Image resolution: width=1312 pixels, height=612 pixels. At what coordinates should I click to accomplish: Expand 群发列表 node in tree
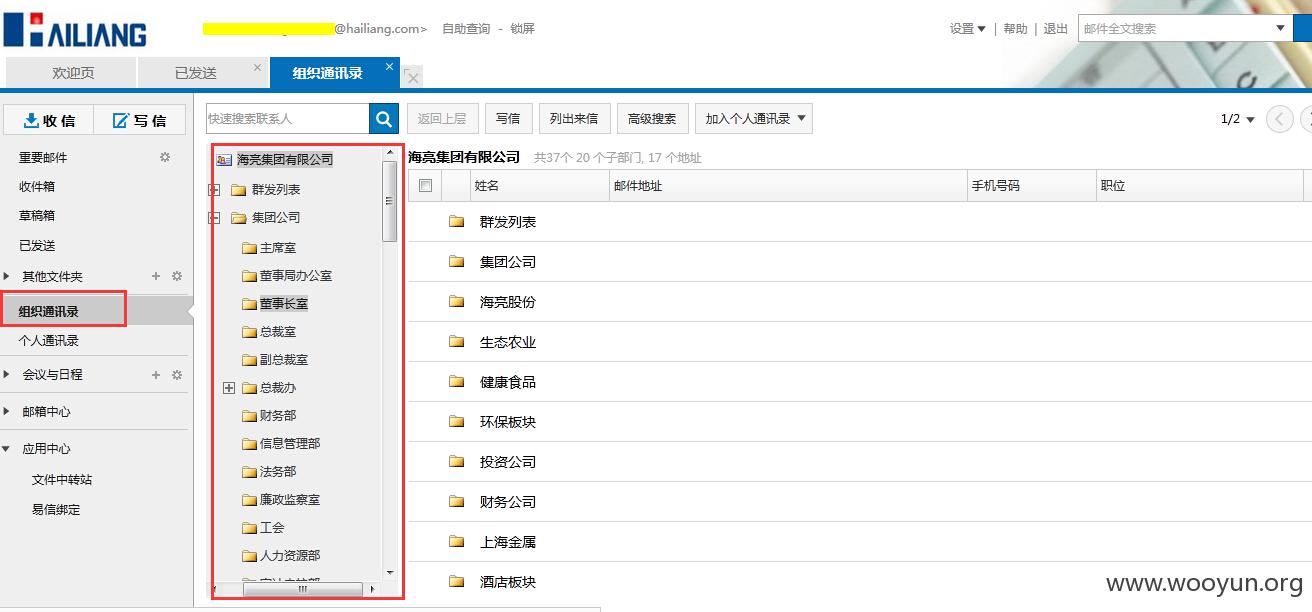tap(213, 189)
